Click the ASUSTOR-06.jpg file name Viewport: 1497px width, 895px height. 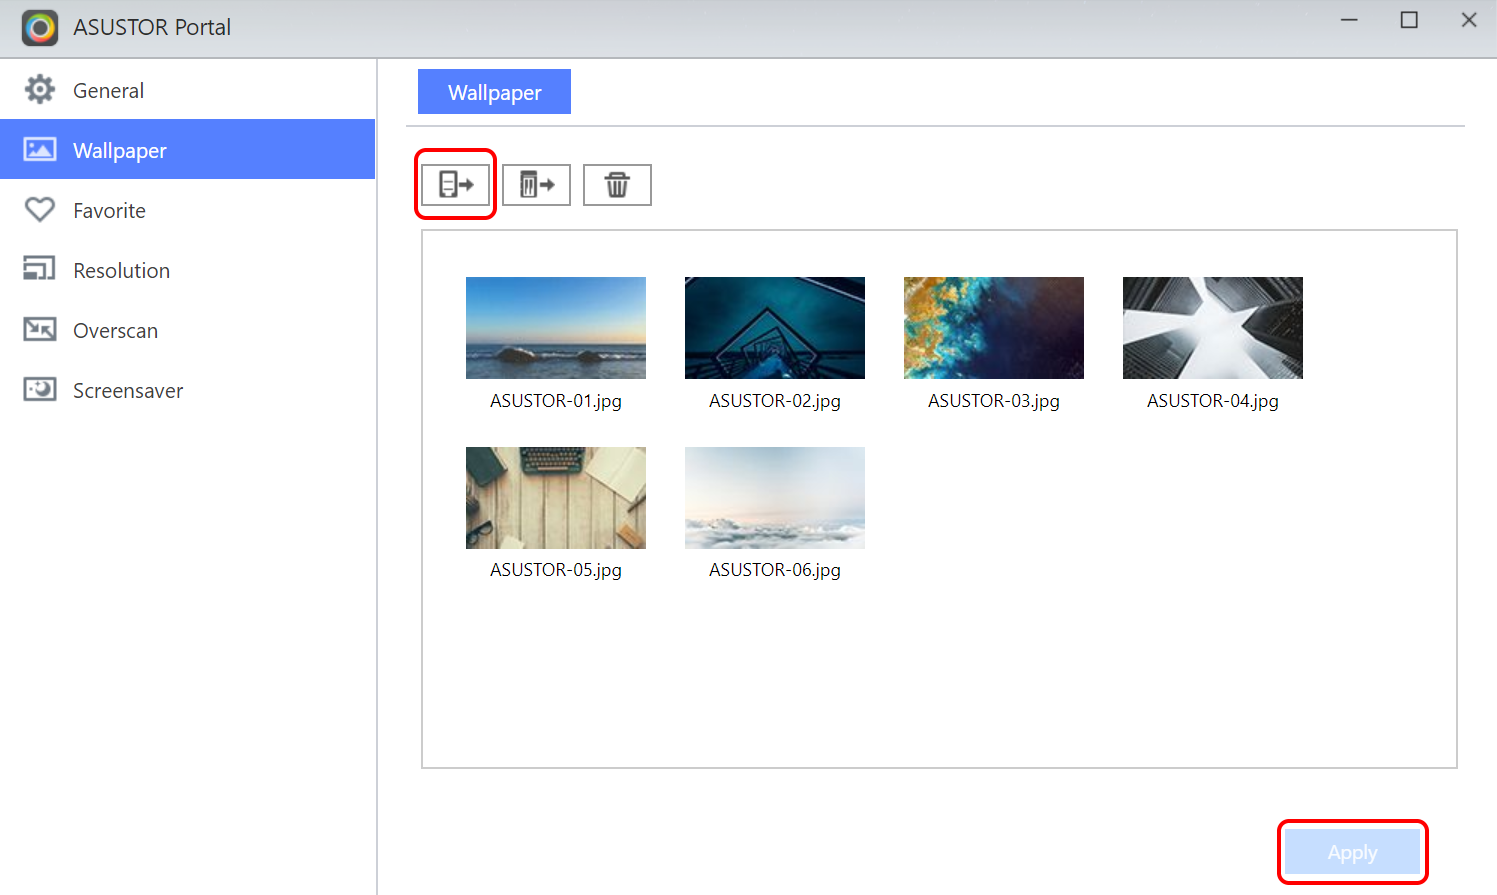pos(775,570)
